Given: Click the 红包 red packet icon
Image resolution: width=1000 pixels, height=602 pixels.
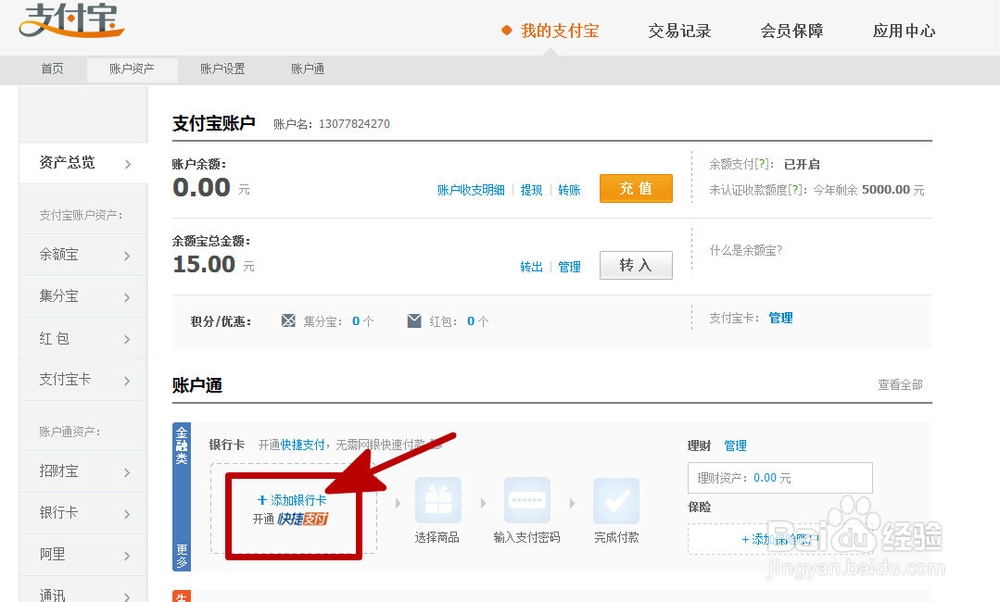Looking at the screenshot, I should click(414, 321).
